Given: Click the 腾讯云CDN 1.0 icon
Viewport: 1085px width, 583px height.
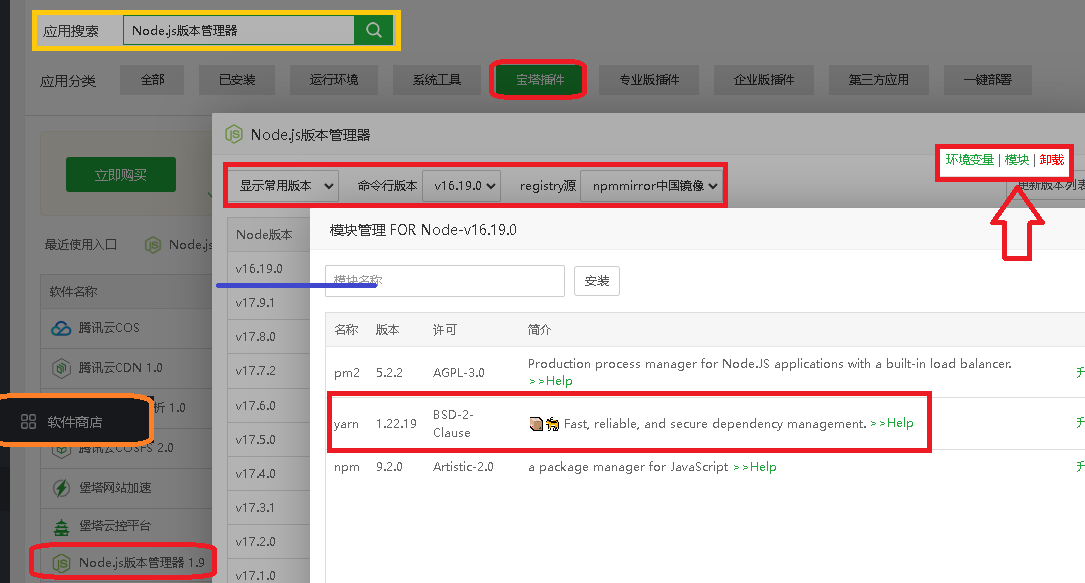Looking at the screenshot, I should [x=62, y=368].
